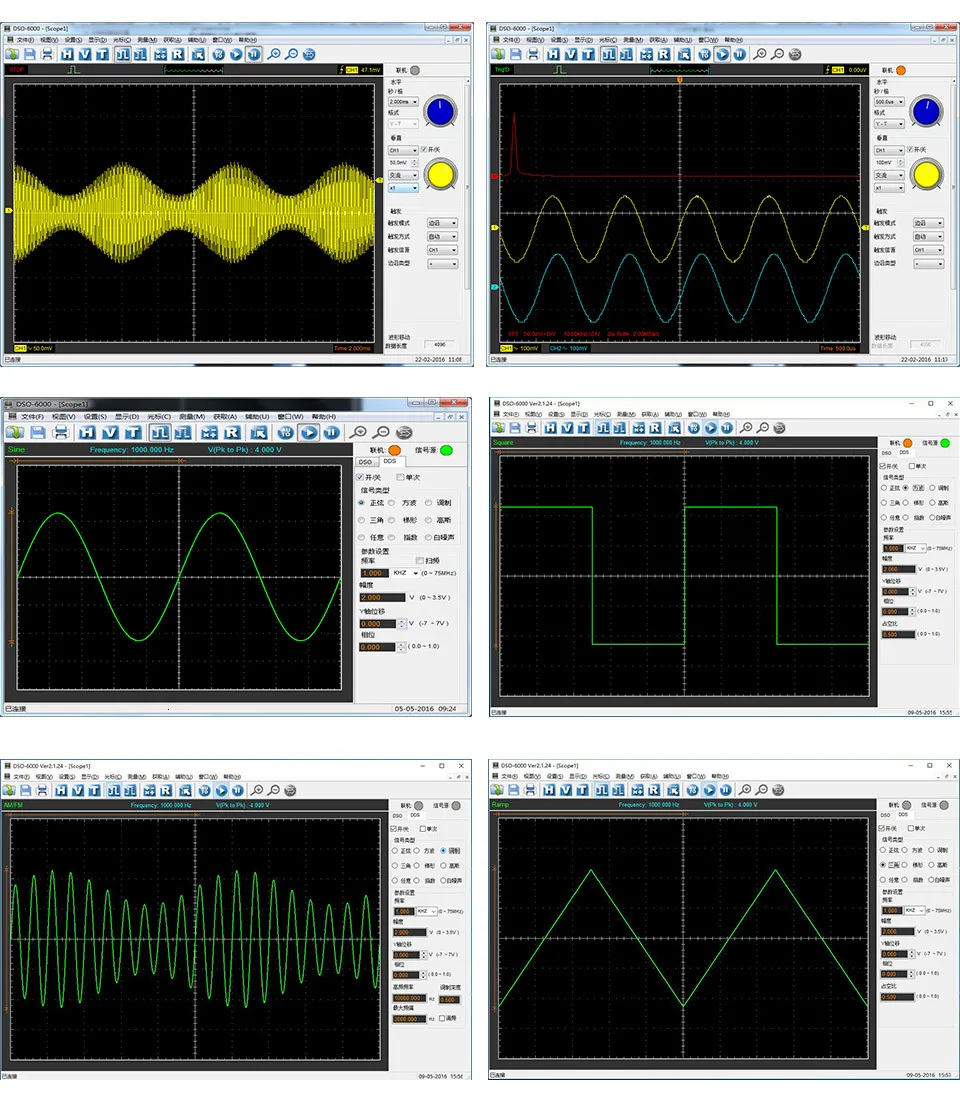The height and width of the screenshot is (1107, 960).
Task: Click the pause icon in the stopped yellow AM window
Action: [253, 54]
